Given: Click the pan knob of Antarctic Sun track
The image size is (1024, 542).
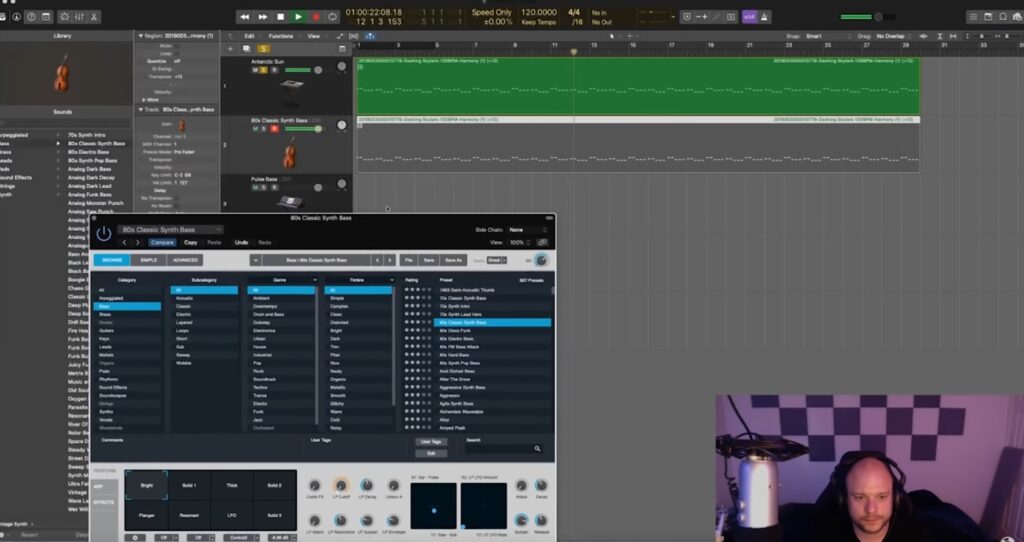Looking at the screenshot, I should pos(342,67).
